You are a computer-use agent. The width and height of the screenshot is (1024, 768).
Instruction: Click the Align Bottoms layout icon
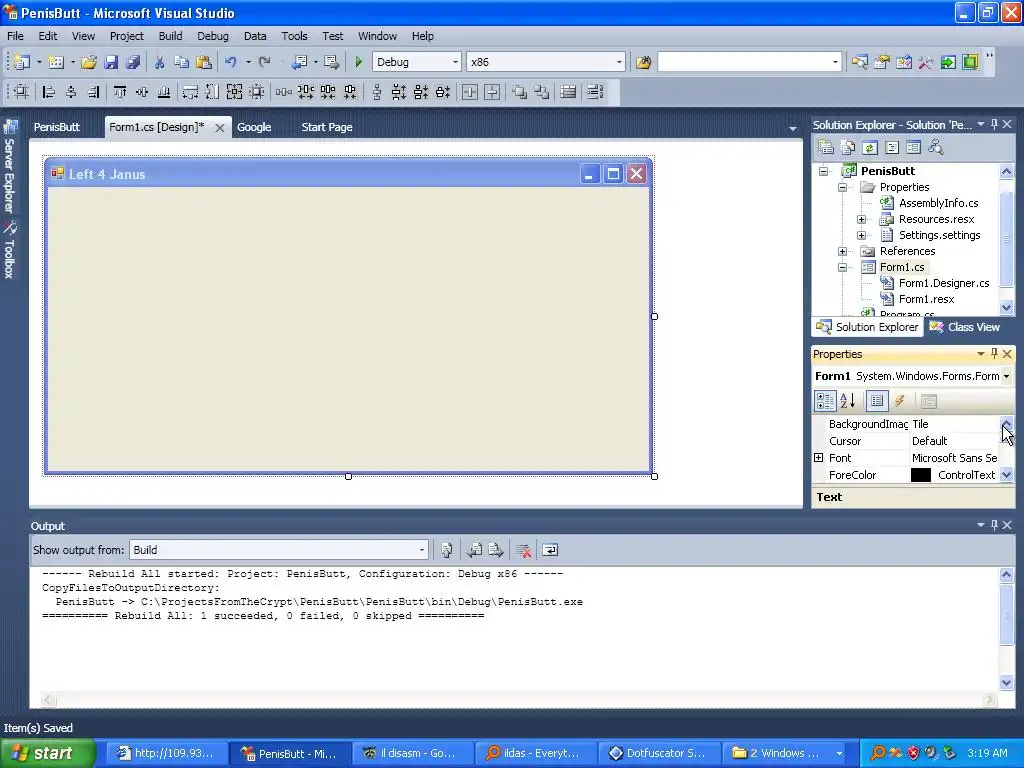[164, 92]
